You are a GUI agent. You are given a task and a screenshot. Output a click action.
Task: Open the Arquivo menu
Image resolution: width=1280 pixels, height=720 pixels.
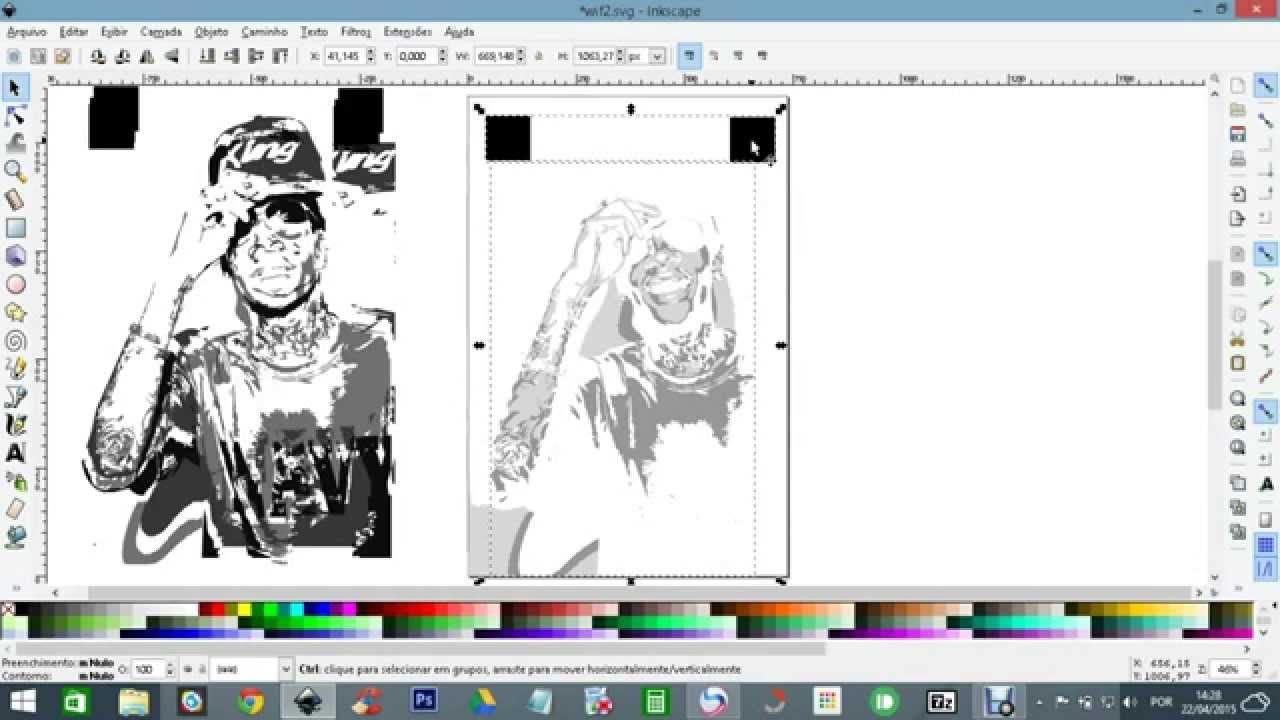tap(26, 32)
